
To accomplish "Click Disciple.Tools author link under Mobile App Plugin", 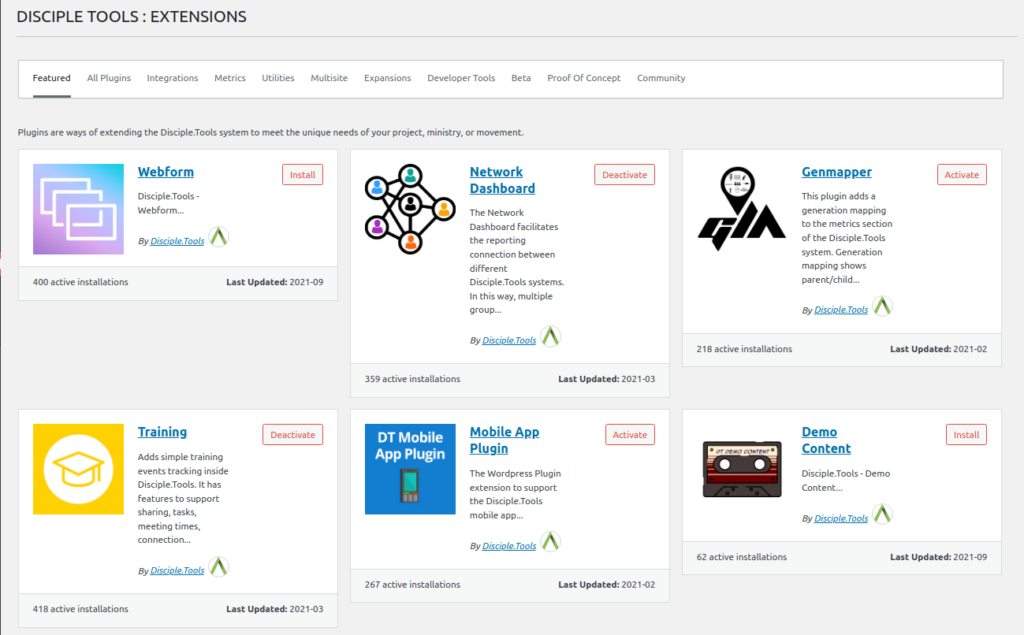I will [x=509, y=545].
